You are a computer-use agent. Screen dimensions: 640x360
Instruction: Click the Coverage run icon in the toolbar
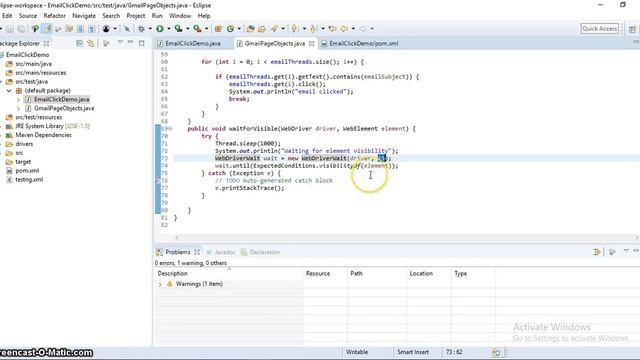178,29
